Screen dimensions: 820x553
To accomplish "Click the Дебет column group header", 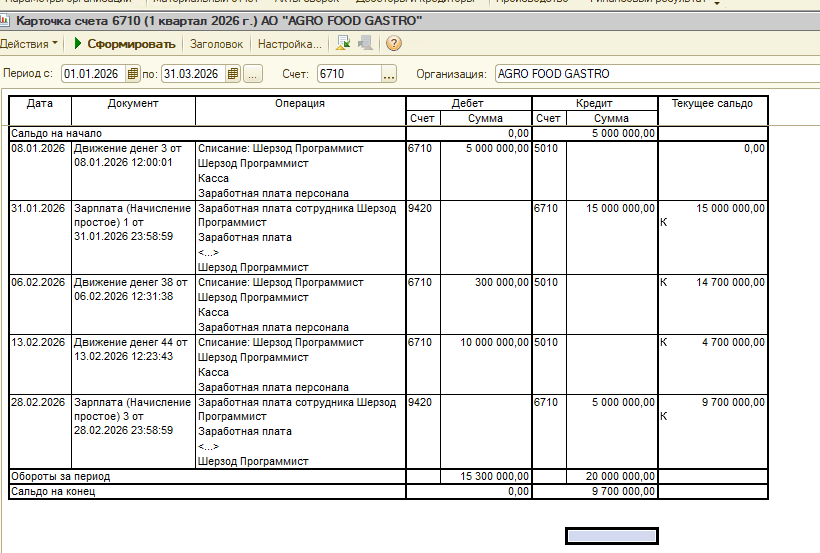I will pos(468,104).
